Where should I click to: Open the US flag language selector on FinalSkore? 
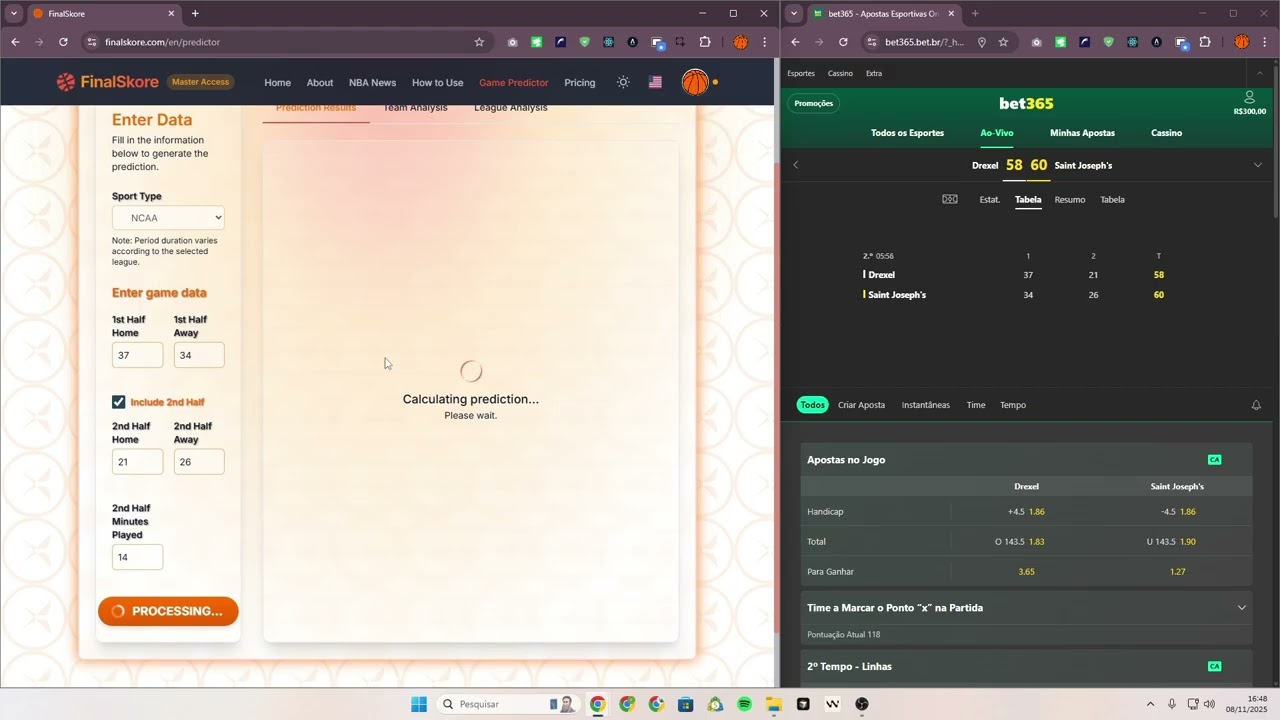(655, 82)
